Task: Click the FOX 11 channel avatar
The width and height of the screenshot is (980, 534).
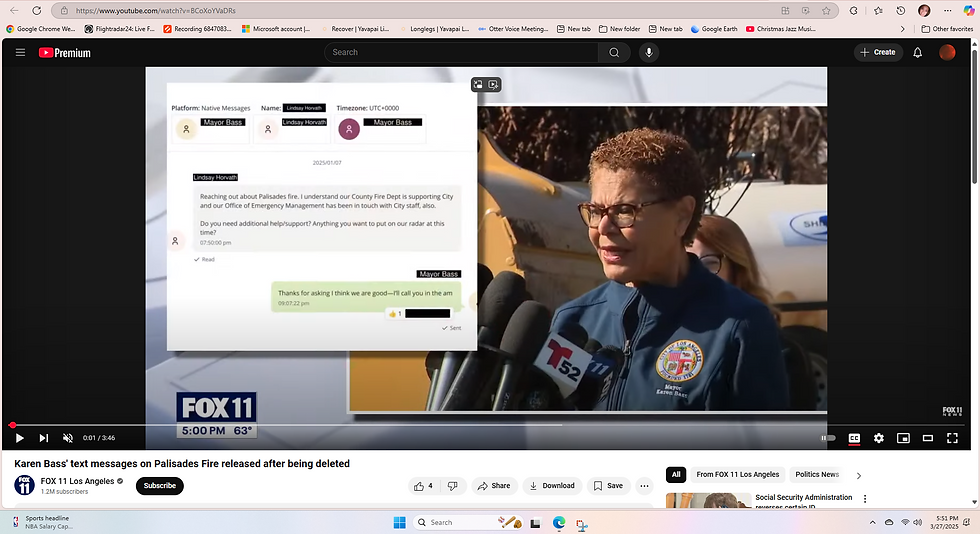Action: pyautogui.click(x=24, y=485)
